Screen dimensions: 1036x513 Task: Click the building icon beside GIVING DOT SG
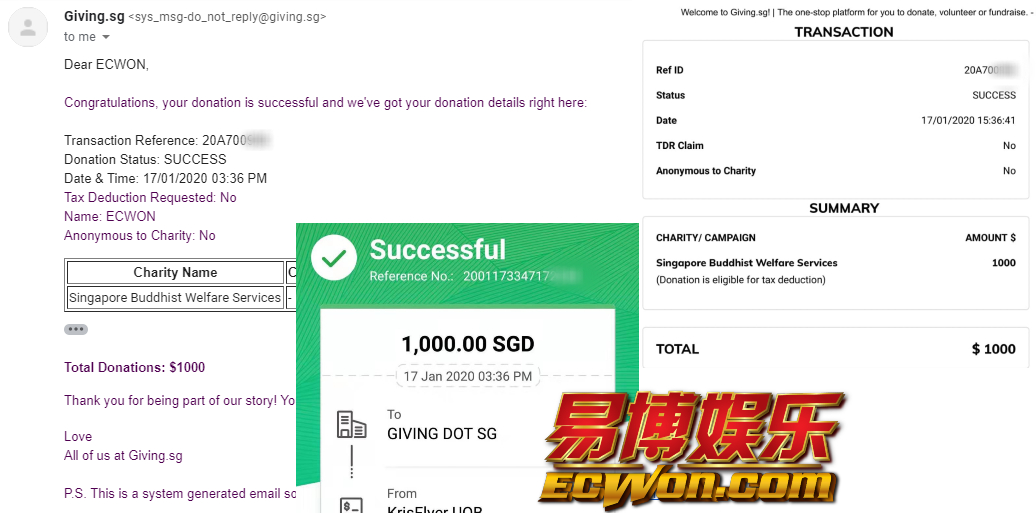[352, 424]
